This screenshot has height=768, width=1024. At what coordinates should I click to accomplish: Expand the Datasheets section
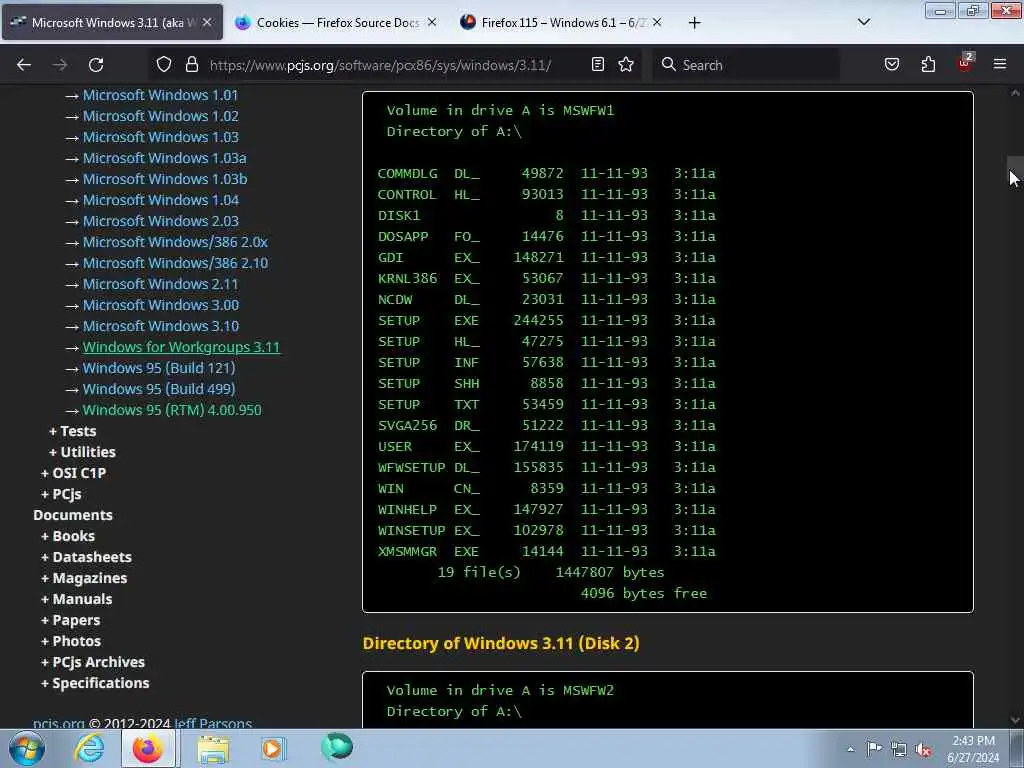point(86,557)
